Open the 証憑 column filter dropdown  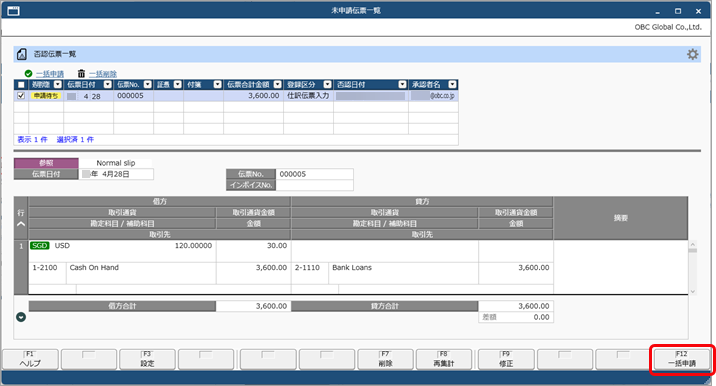pos(178,85)
